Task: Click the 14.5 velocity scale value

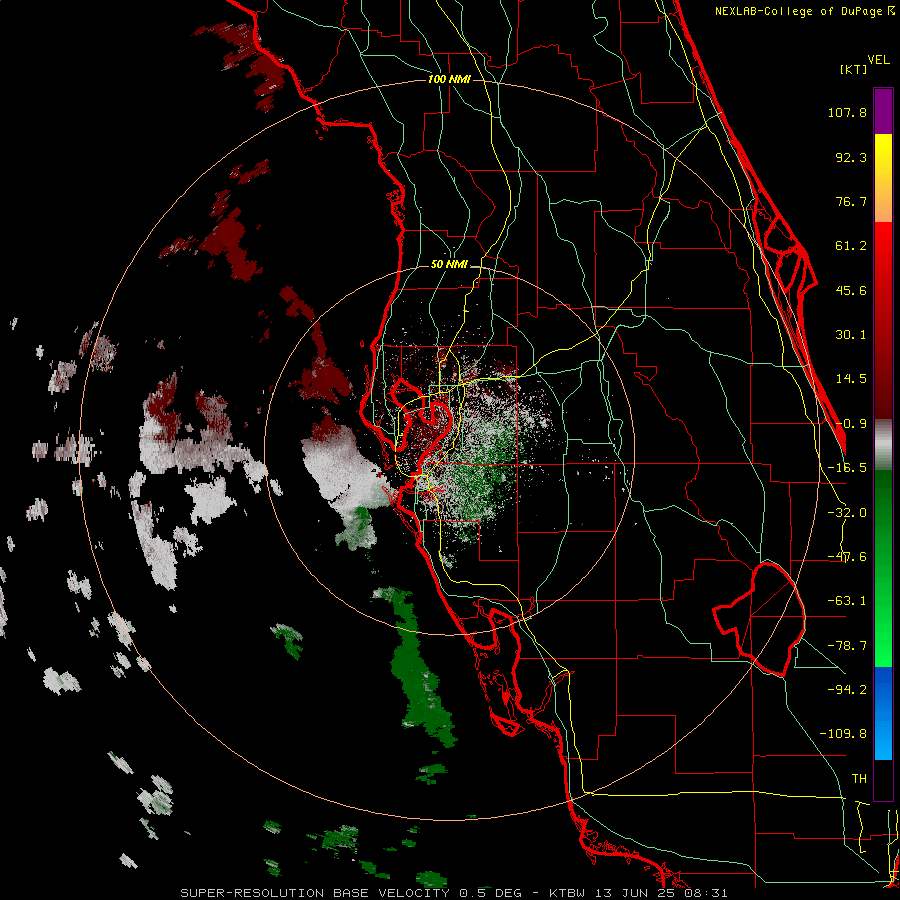Action: pyautogui.click(x=851, y=379)
